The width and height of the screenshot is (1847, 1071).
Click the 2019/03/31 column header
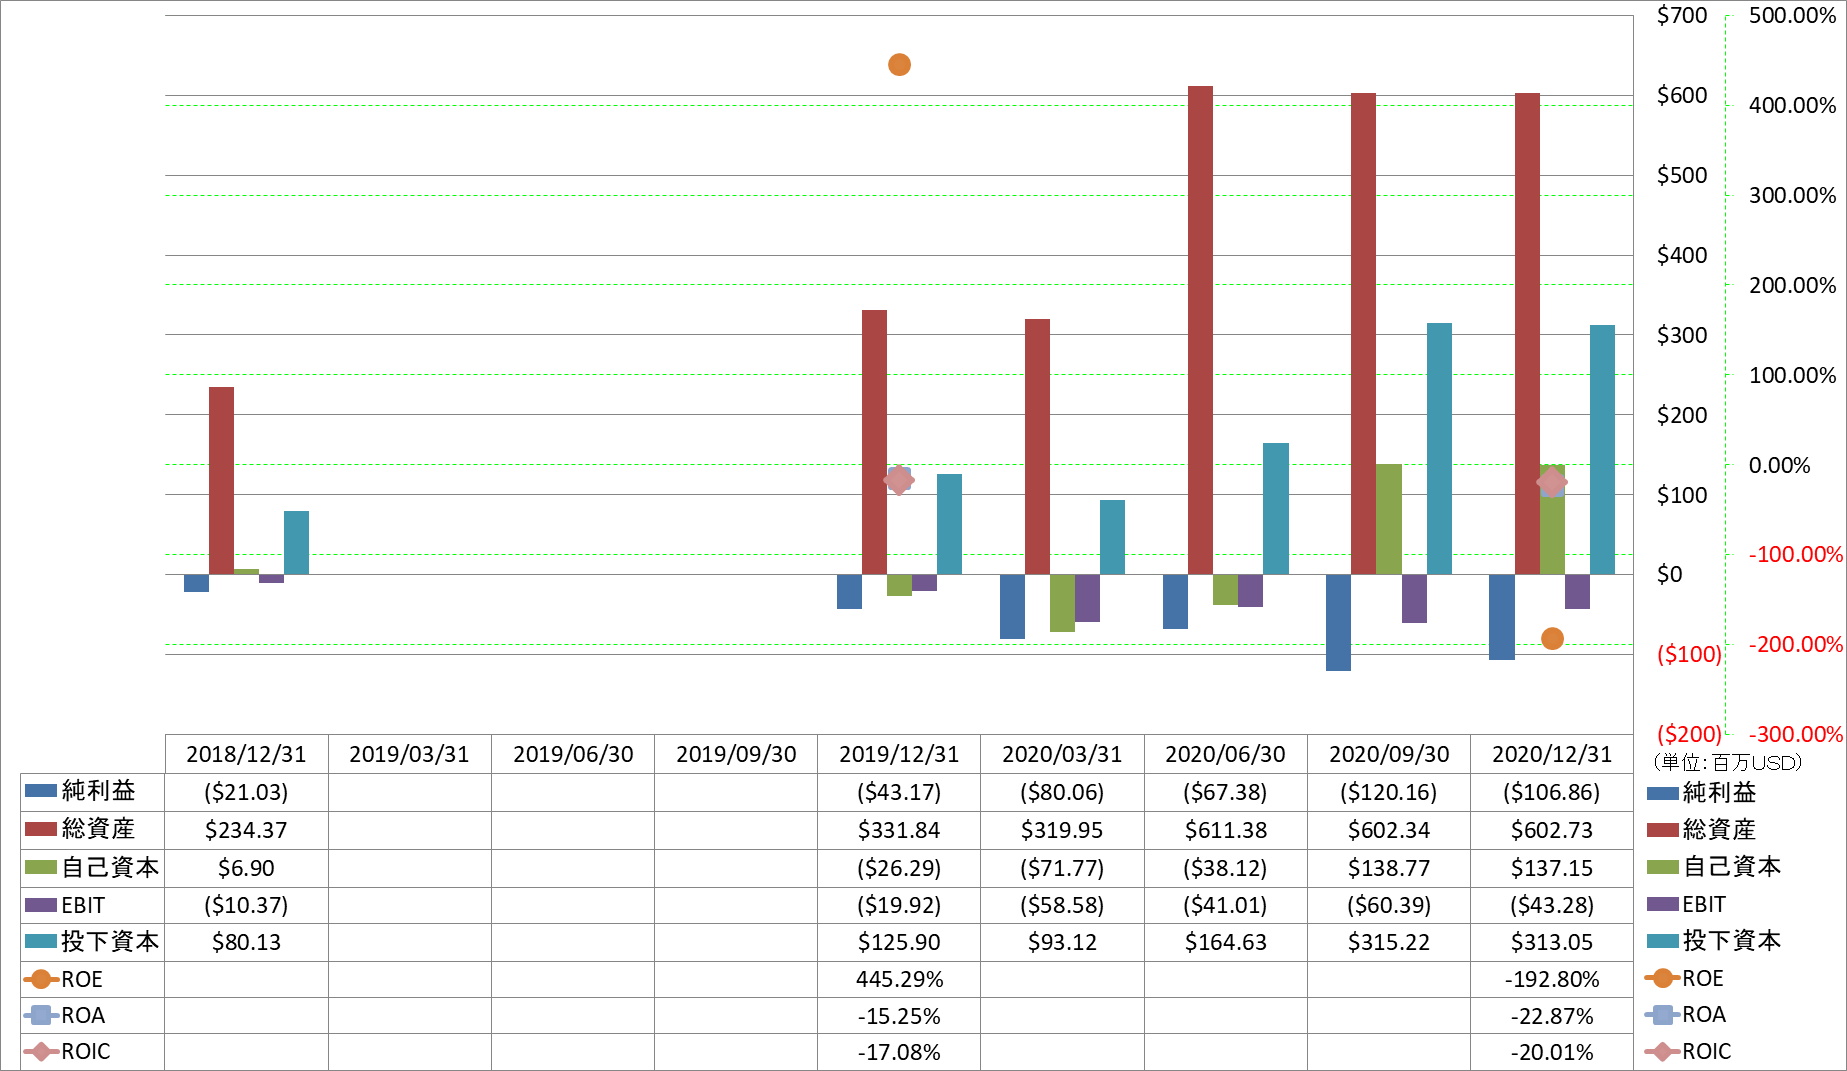point(409,754)
